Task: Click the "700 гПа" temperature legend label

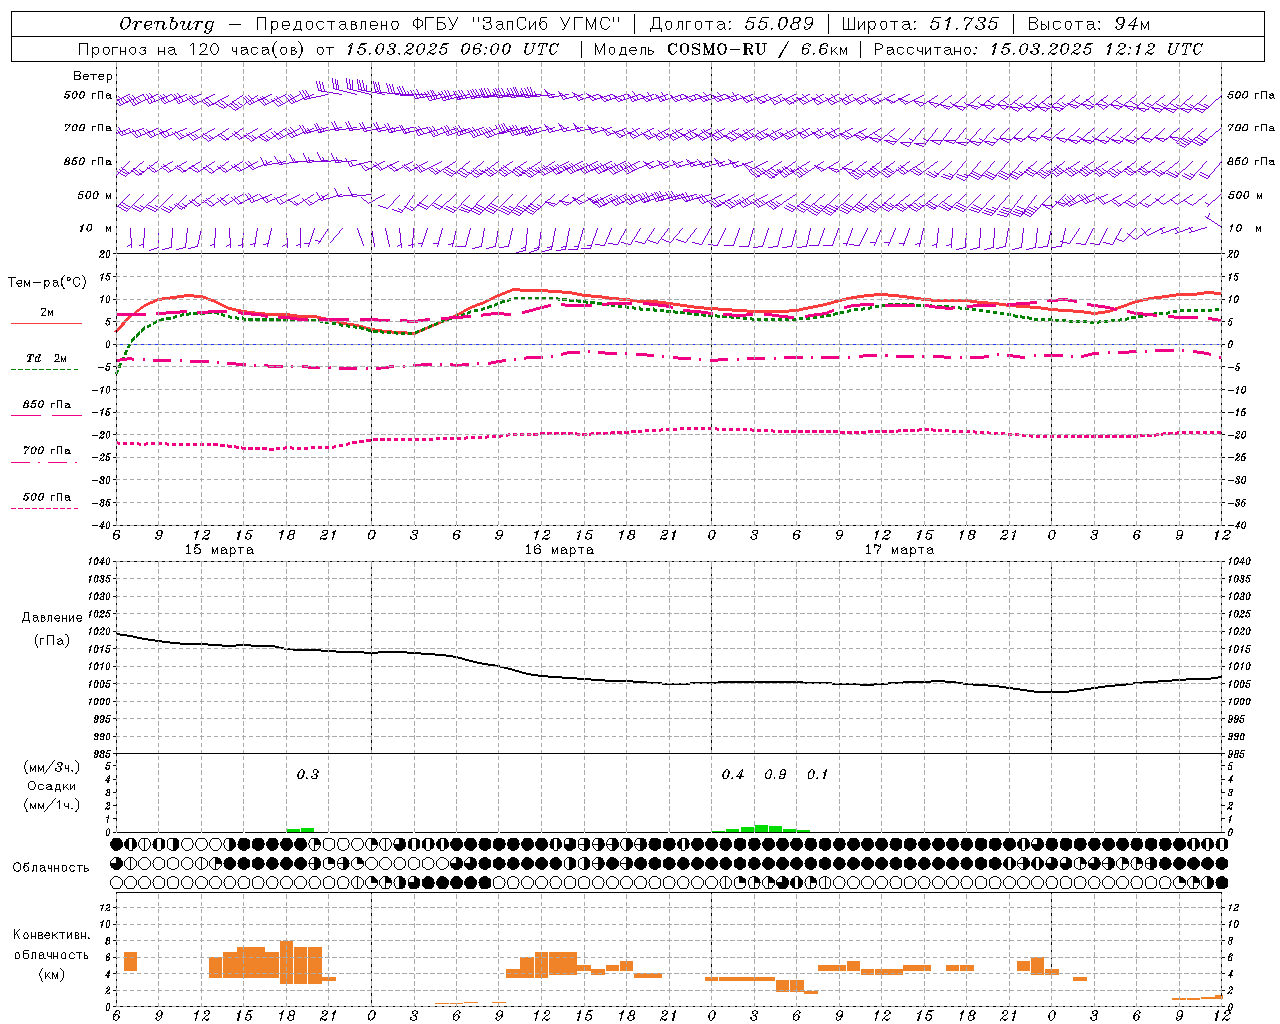Action: click(x=47, y=451)
